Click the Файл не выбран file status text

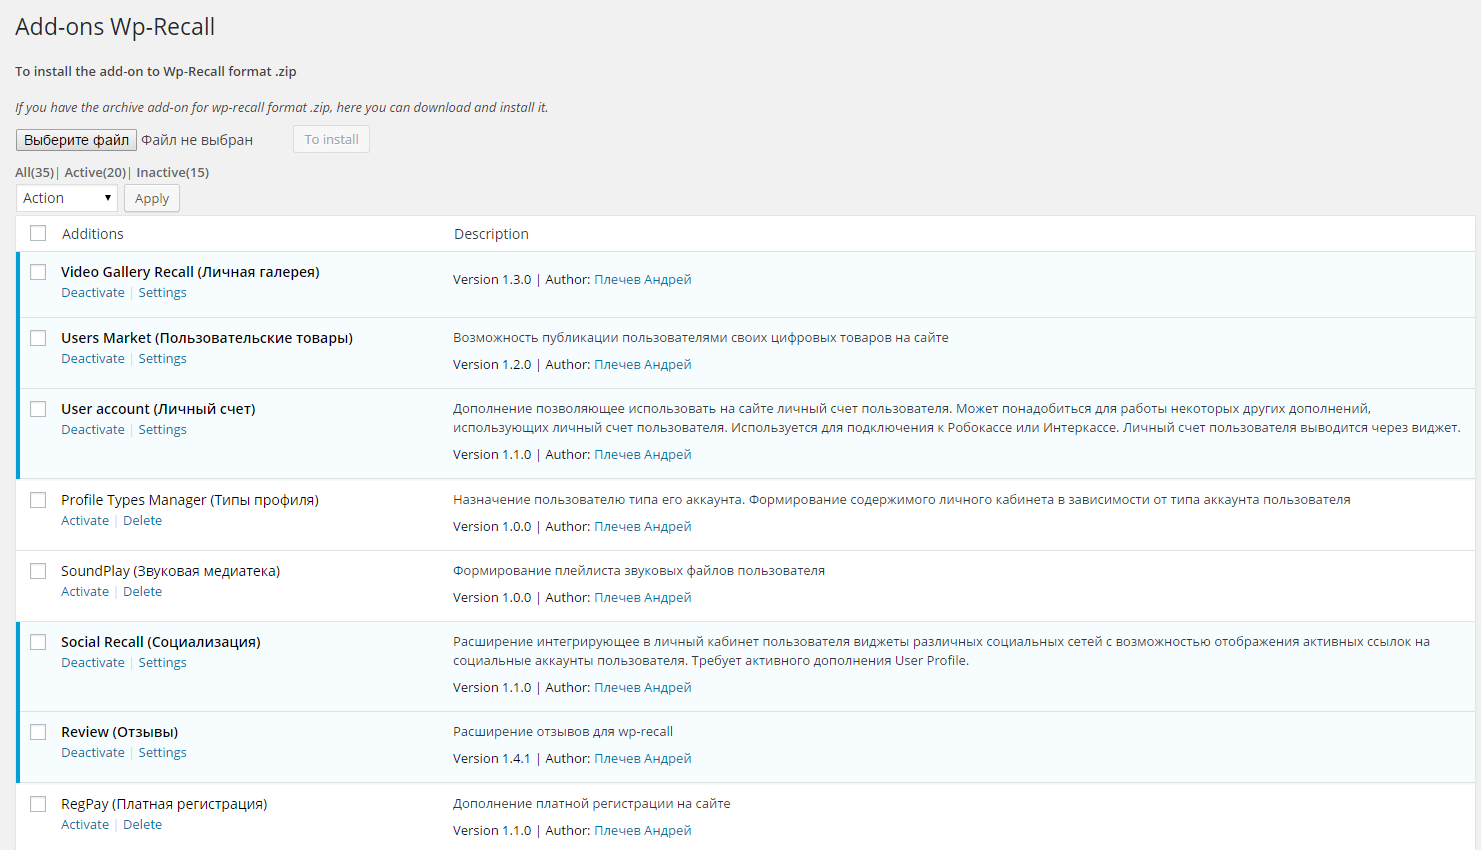pyautogui.click(x=197, y=140)
